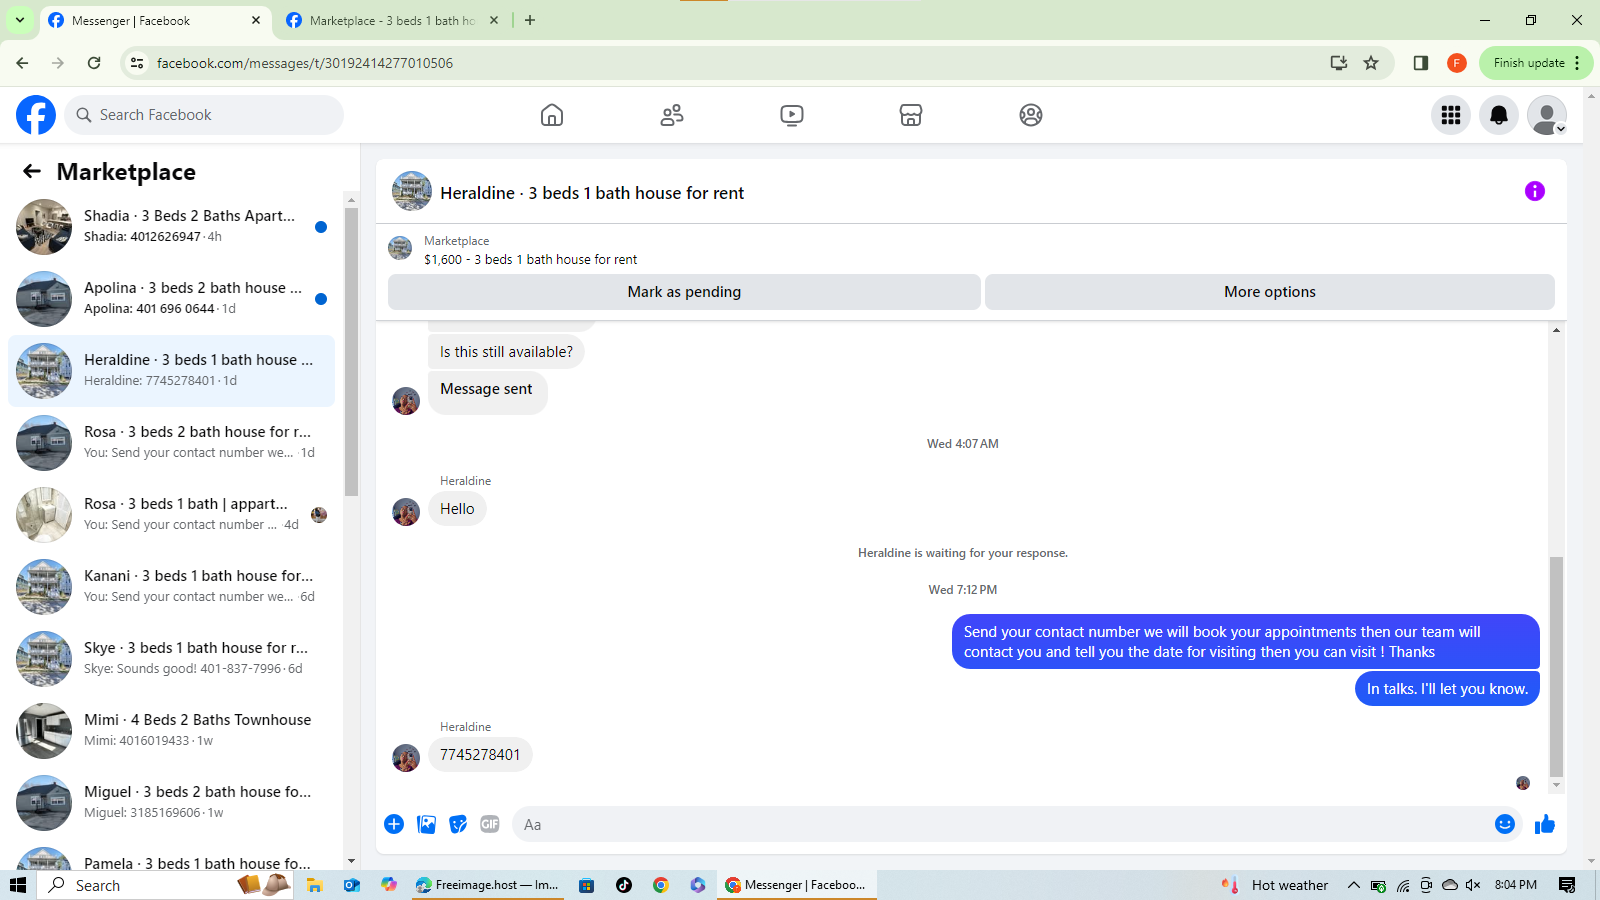Image resolution: width=1600 pixels, height=900 pixels.
Task: Send a thumbs-up like
Action: coord(1545,824)
